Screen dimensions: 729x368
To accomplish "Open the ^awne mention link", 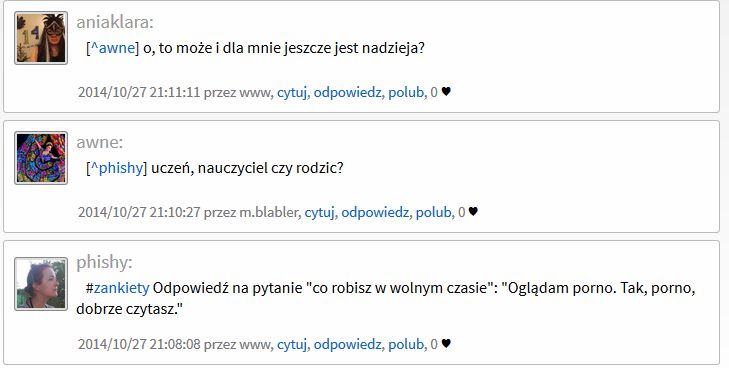I will coord(113,48).
